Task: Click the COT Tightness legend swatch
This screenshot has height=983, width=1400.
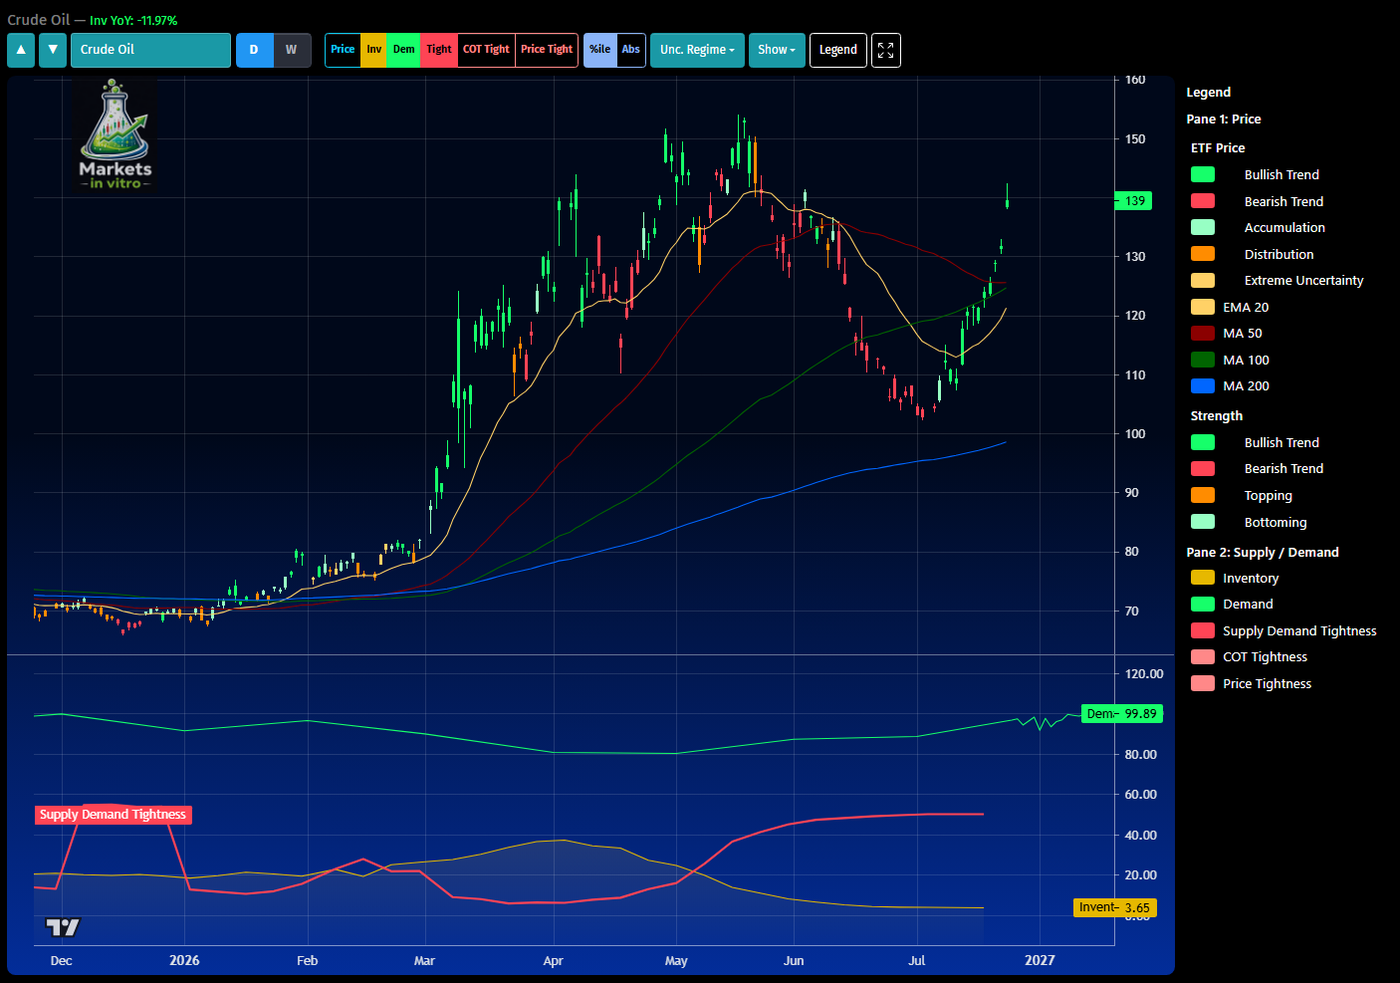Action: coord(1203,658)
